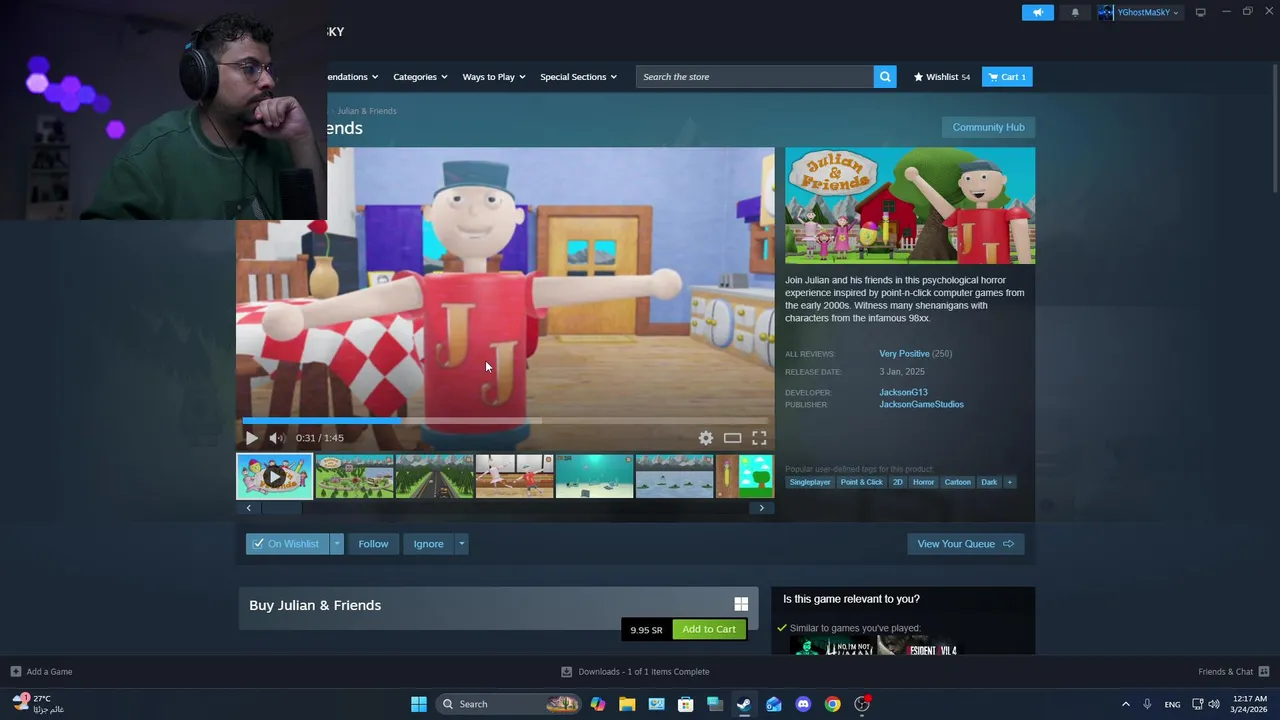Image resolution: width=1280 pixels, height=720 pixels.
Task: Open Downloads status at bottom
Action: click(635, 672)
